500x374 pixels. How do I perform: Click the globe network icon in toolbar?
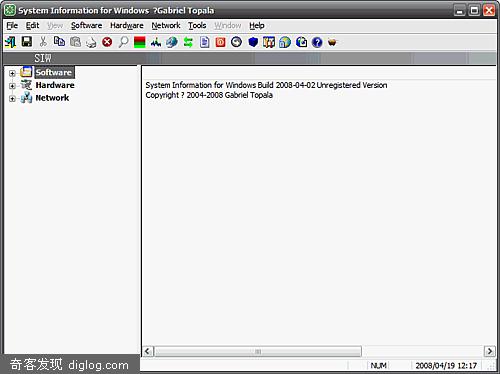(172, 42)
